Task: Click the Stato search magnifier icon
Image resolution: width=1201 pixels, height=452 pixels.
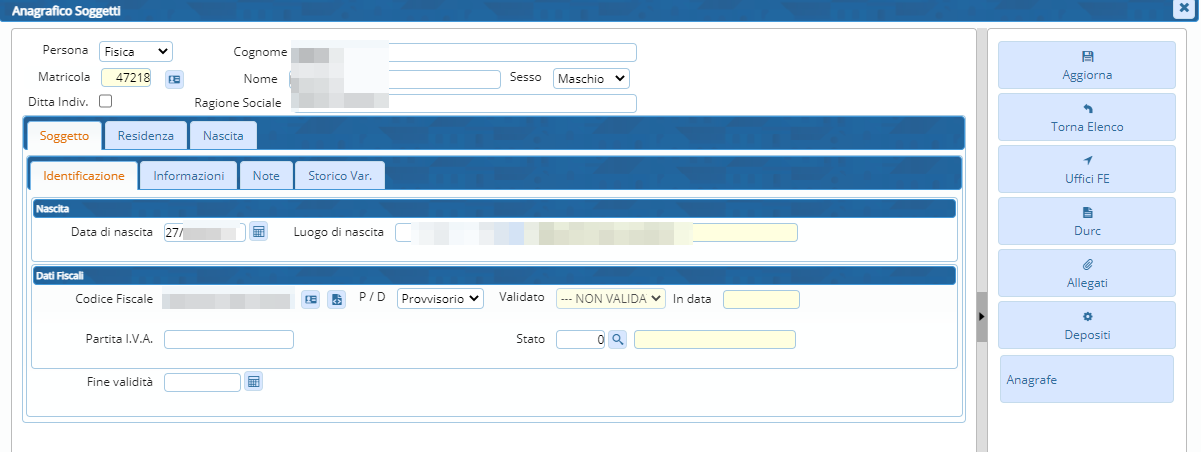Action: (x=618, y=340)
